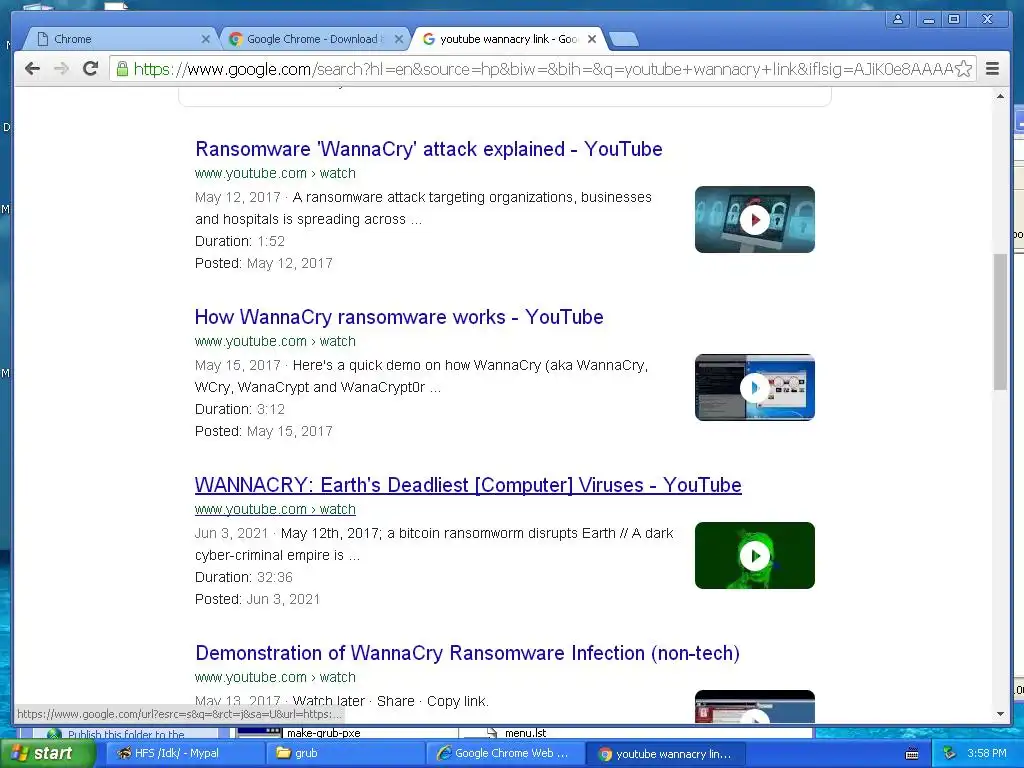Open a new tab with the new-tab button
The height and width of the screenshot is (768, 1024).
[624, 40]
